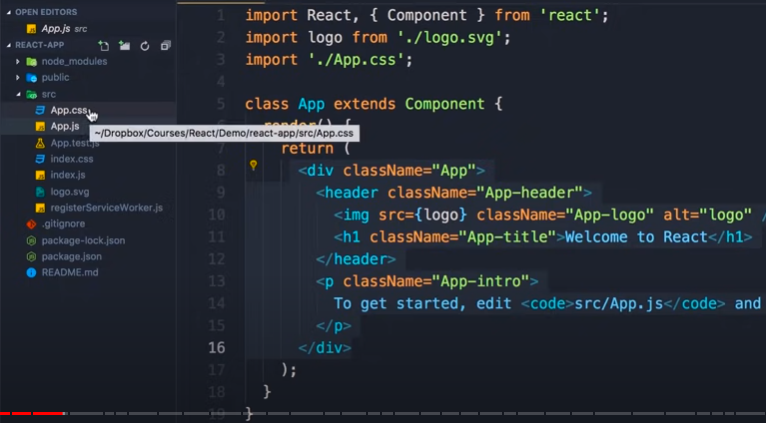This screenshot has width=766, height=423.
Task: Click src/App.js text inside code tag line 14
Action: pos(618,304)
